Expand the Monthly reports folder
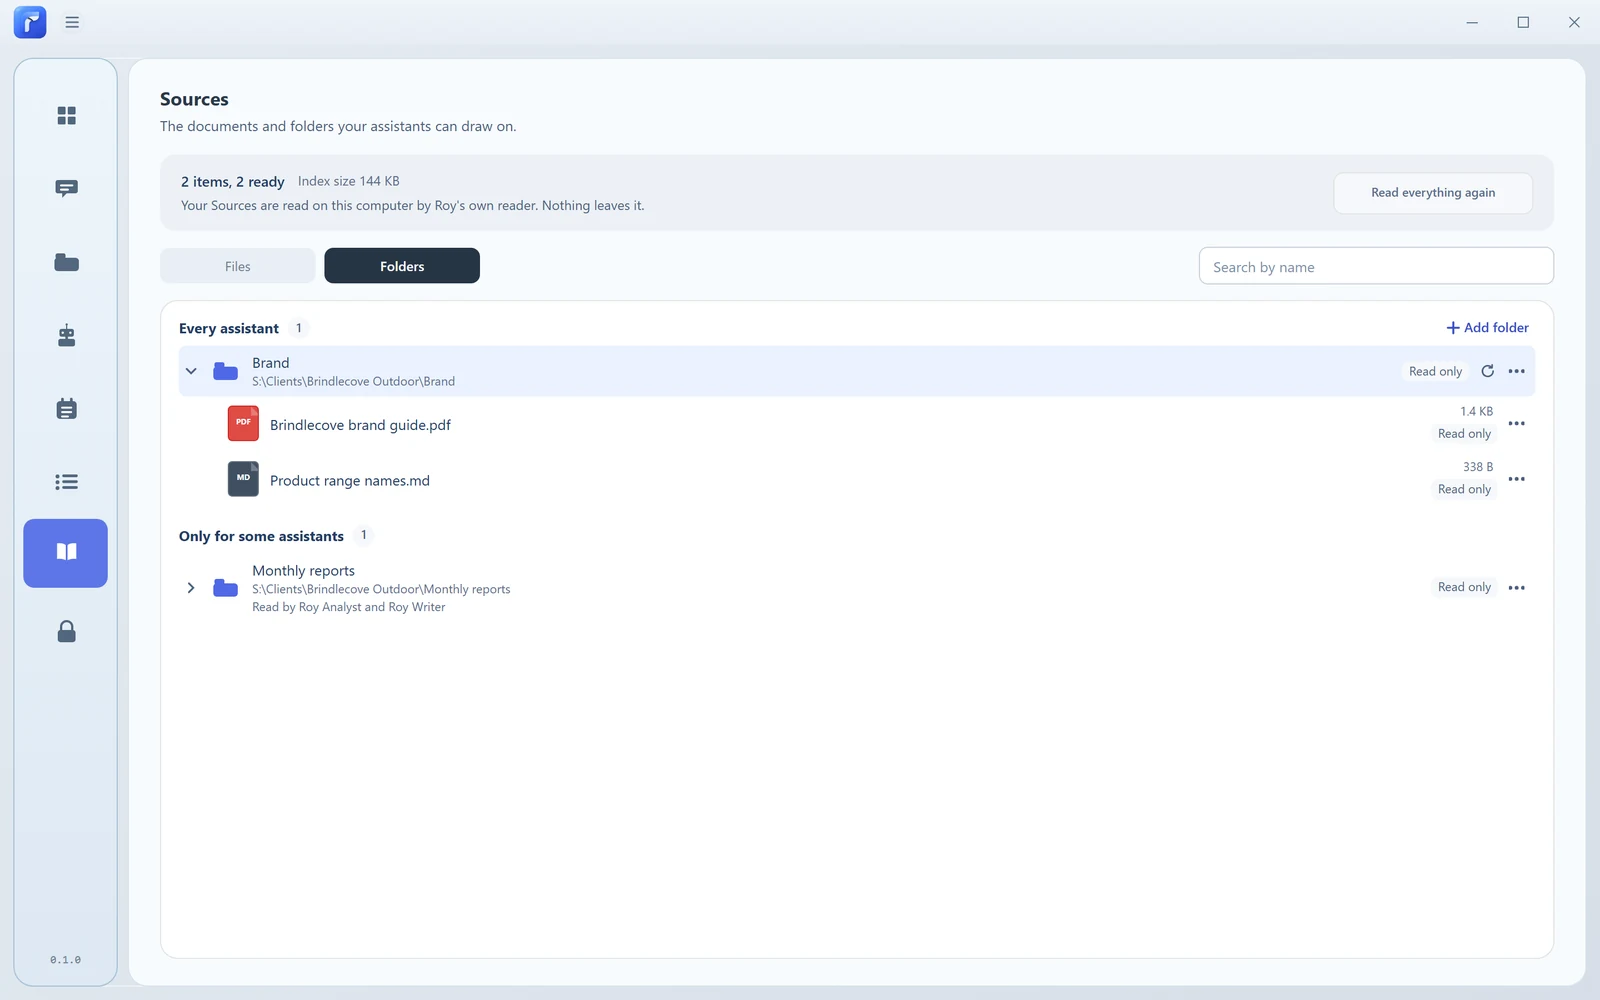Screen dimensions: 1600x1000 click(x=191, y=588)
